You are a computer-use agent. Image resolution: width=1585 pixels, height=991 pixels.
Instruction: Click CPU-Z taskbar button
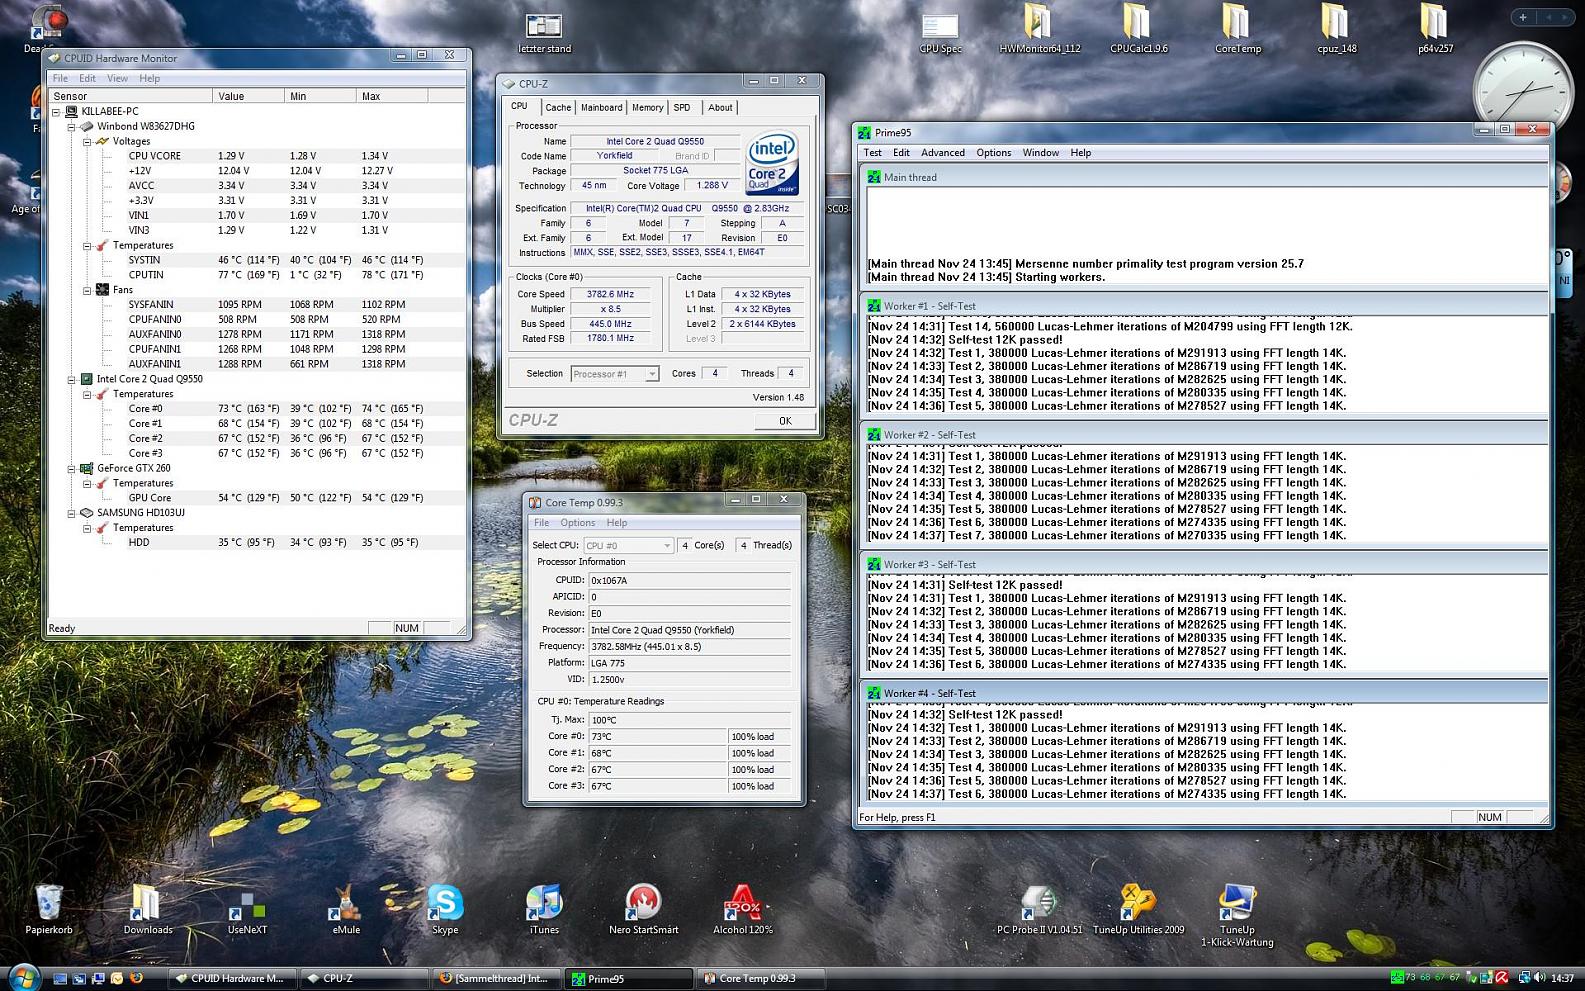(x=363, y=978)
